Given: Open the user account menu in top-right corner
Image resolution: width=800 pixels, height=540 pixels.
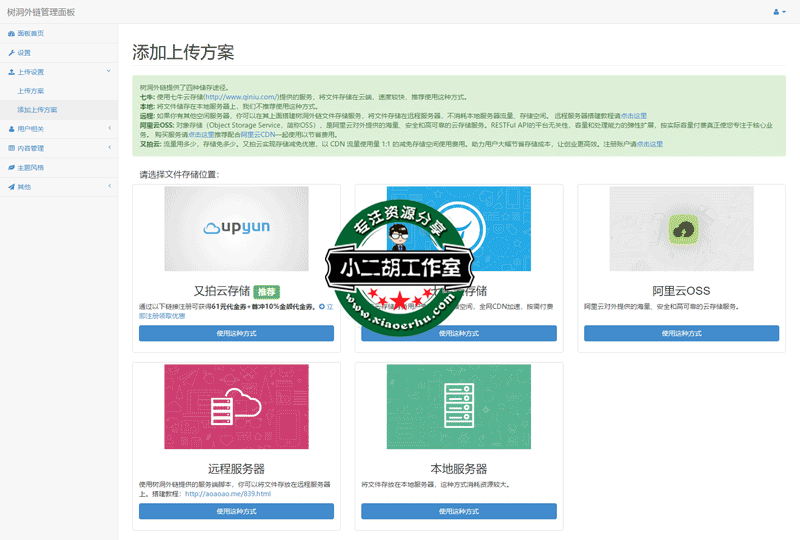Looking at the screenshot, I should point(779,11).
